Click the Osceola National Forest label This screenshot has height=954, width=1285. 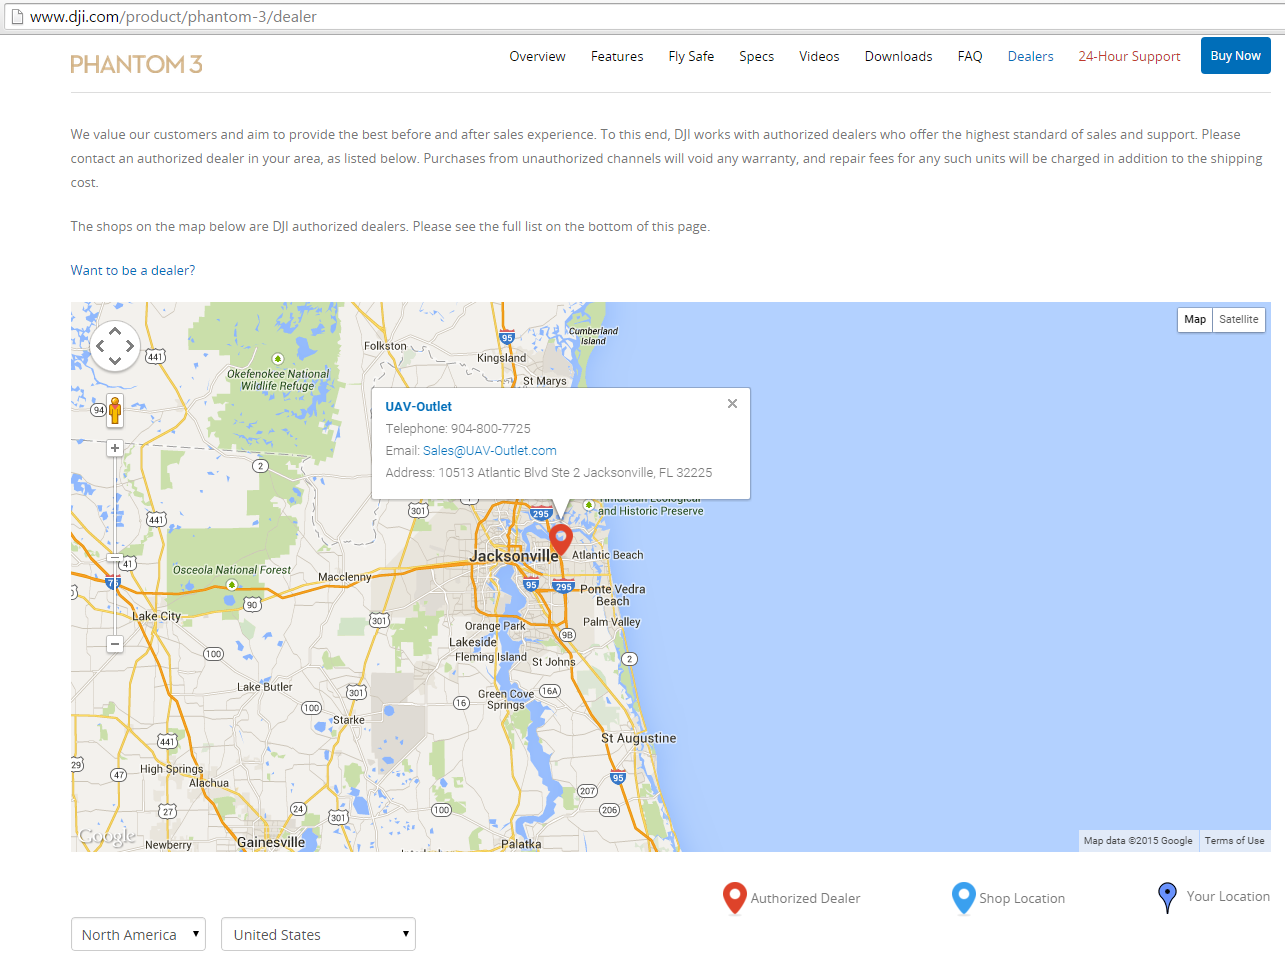[232, 570]
